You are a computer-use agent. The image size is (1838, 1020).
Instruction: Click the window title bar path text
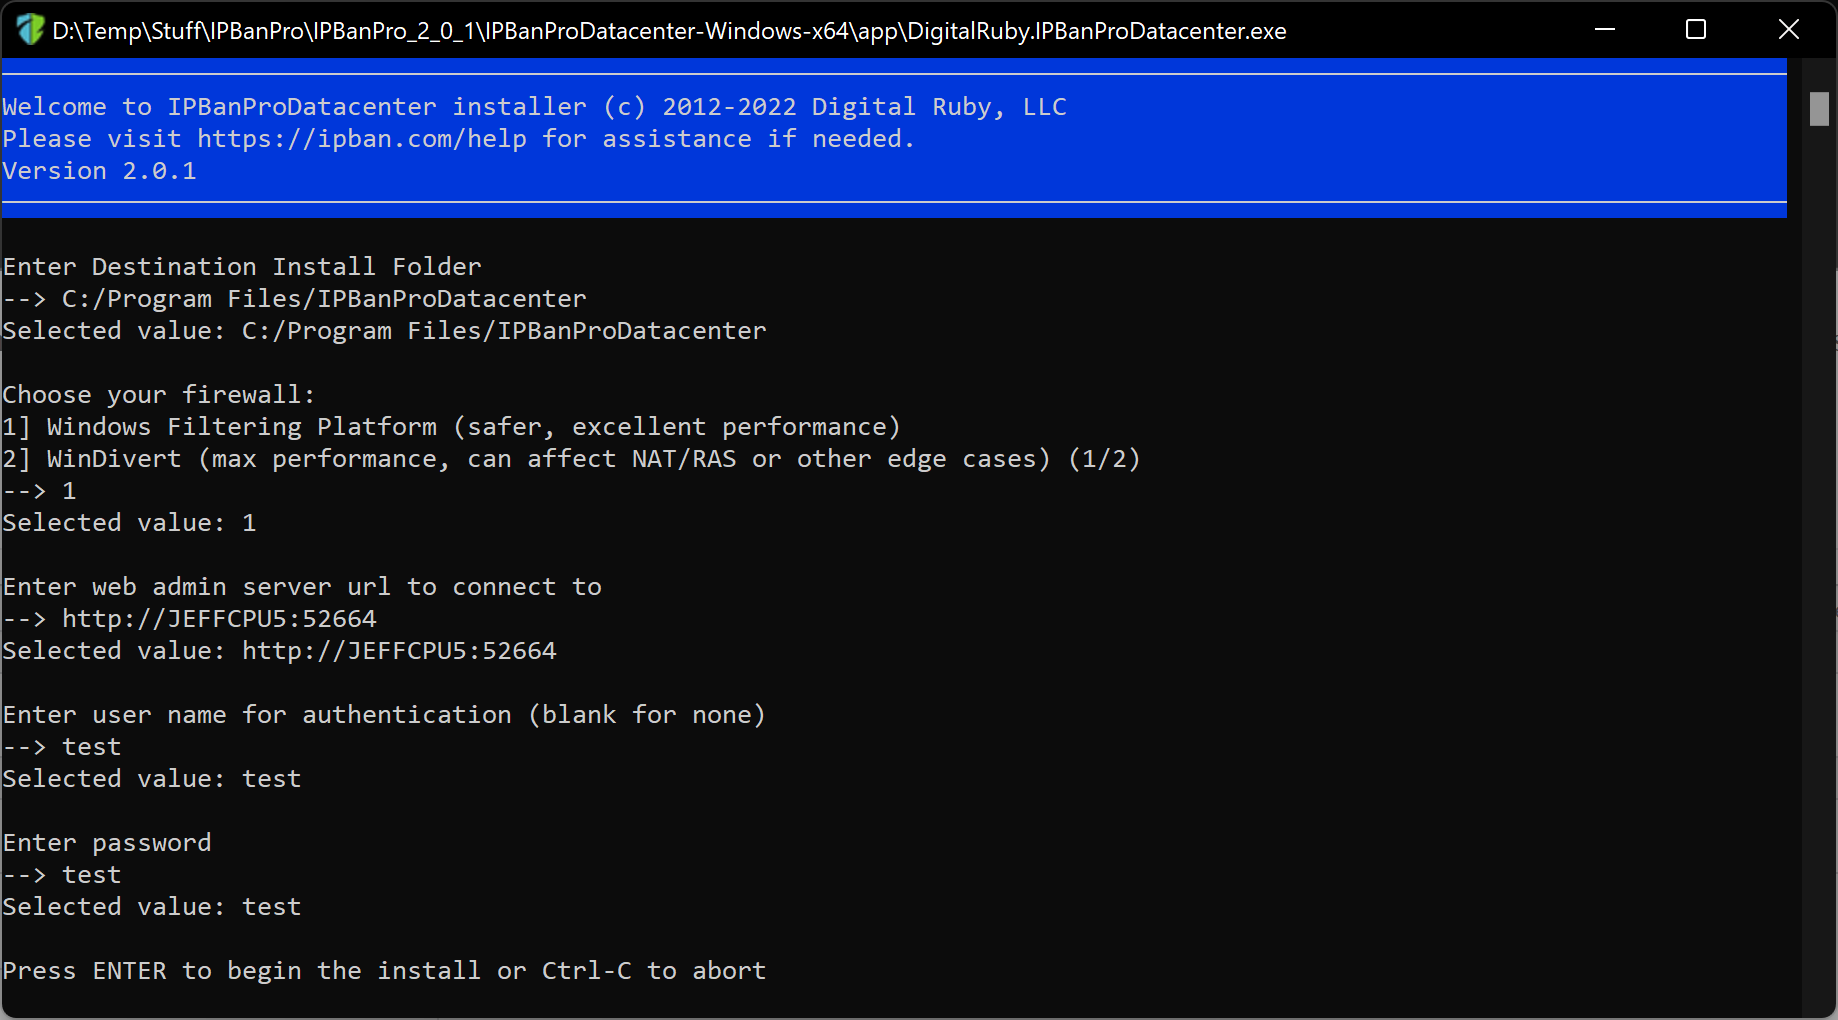click(669, 31)
